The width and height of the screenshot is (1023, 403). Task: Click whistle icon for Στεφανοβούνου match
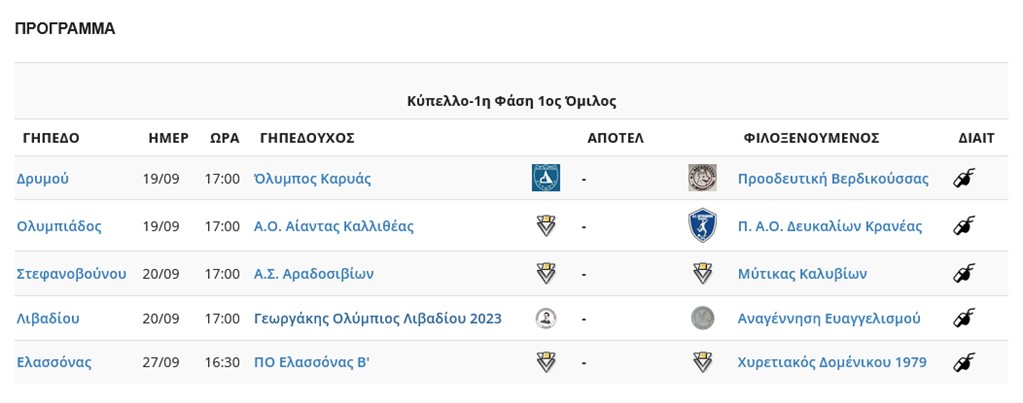click(964, 273)
